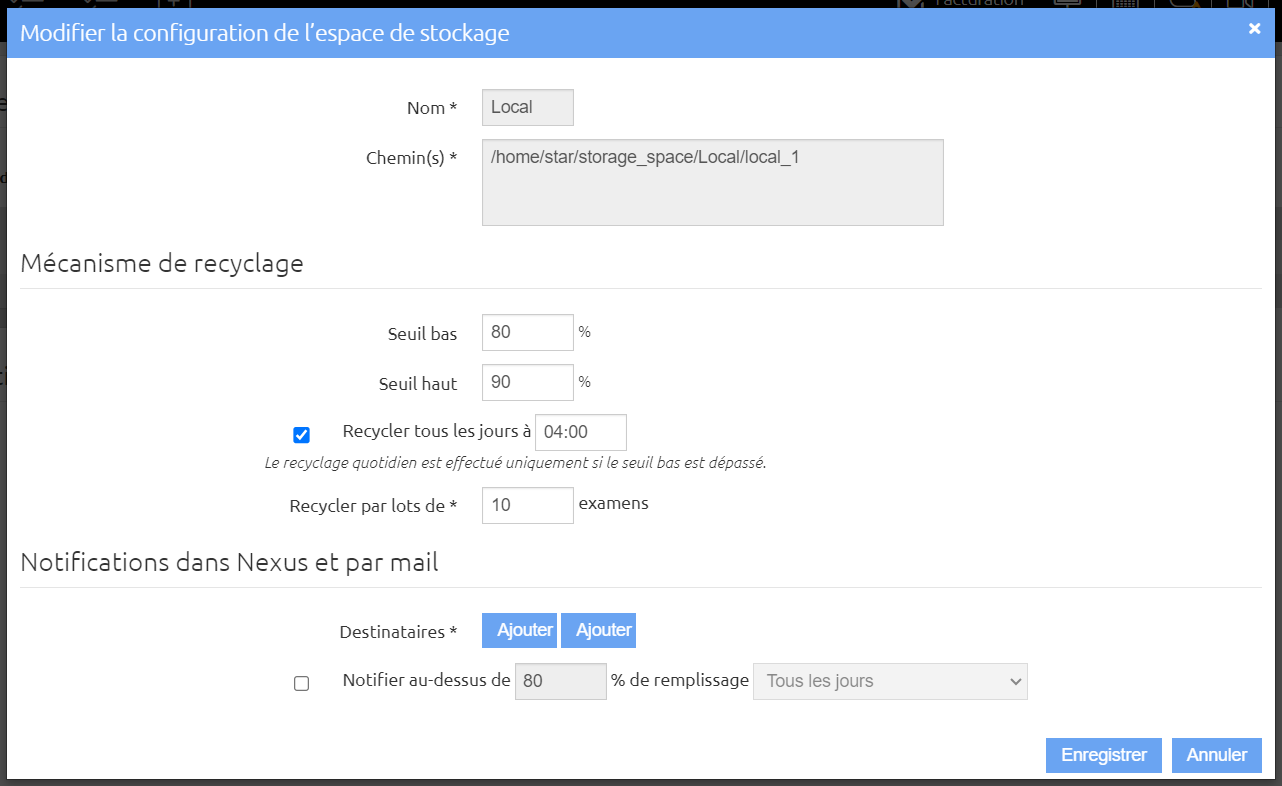Image resolution: width=1282 pixels, height=786 pixels.
Task: Click the 'Destinataires *' label
Action: 398,632
